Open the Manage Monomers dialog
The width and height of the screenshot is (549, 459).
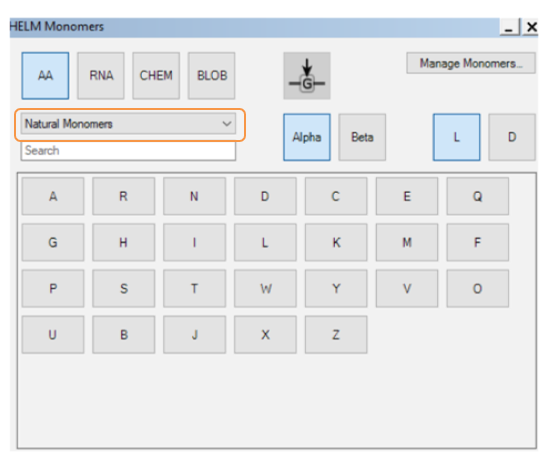pyautogui.click(x=471, y=63)
